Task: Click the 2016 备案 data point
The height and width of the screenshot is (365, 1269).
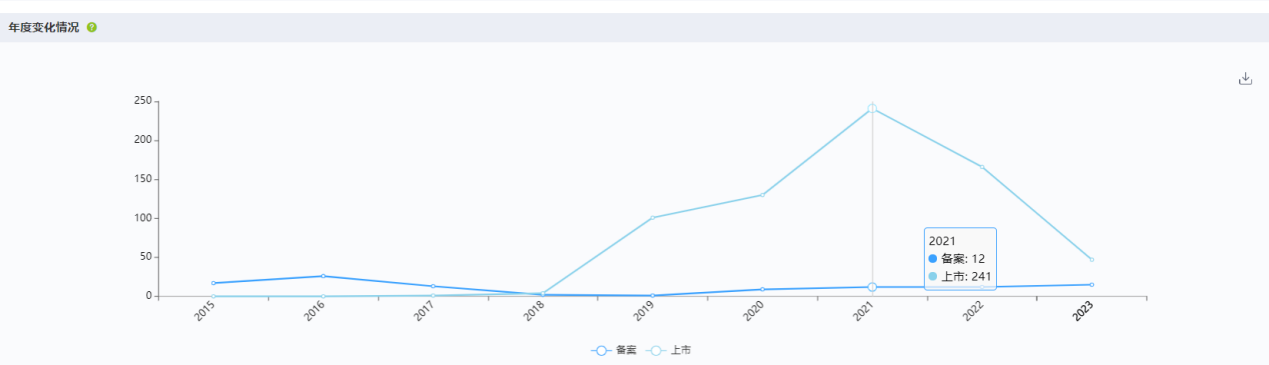Action: click(x=323, y=276)
